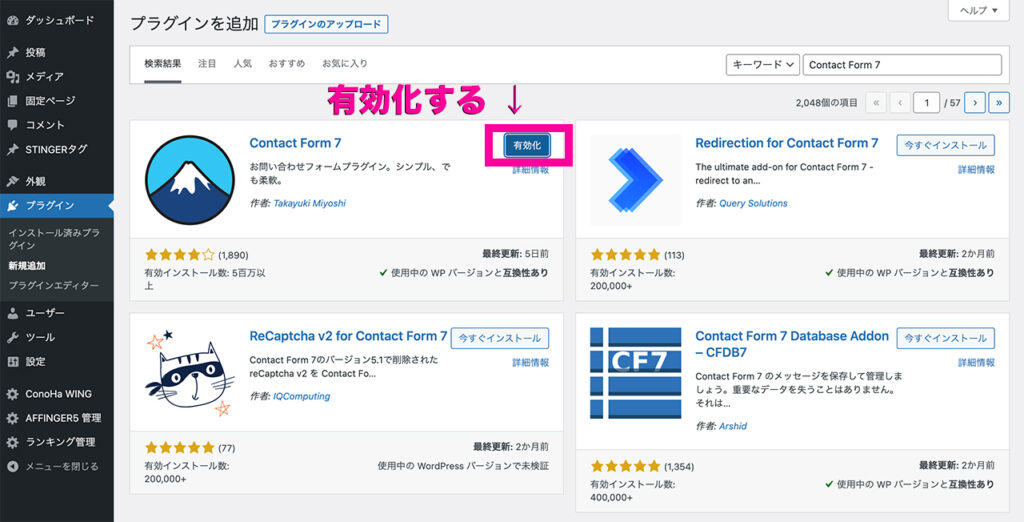The width and height of the screenshot is (1024, 522).
Task: Click プラグインのアップロード button
Action: 326,24
